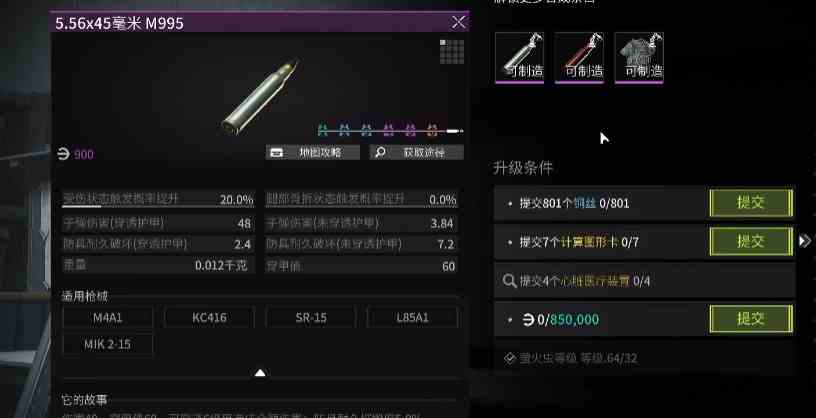Click the right double-arrow beside upgrade conditions
The image size is (816, 418).
tap(805, 240)
